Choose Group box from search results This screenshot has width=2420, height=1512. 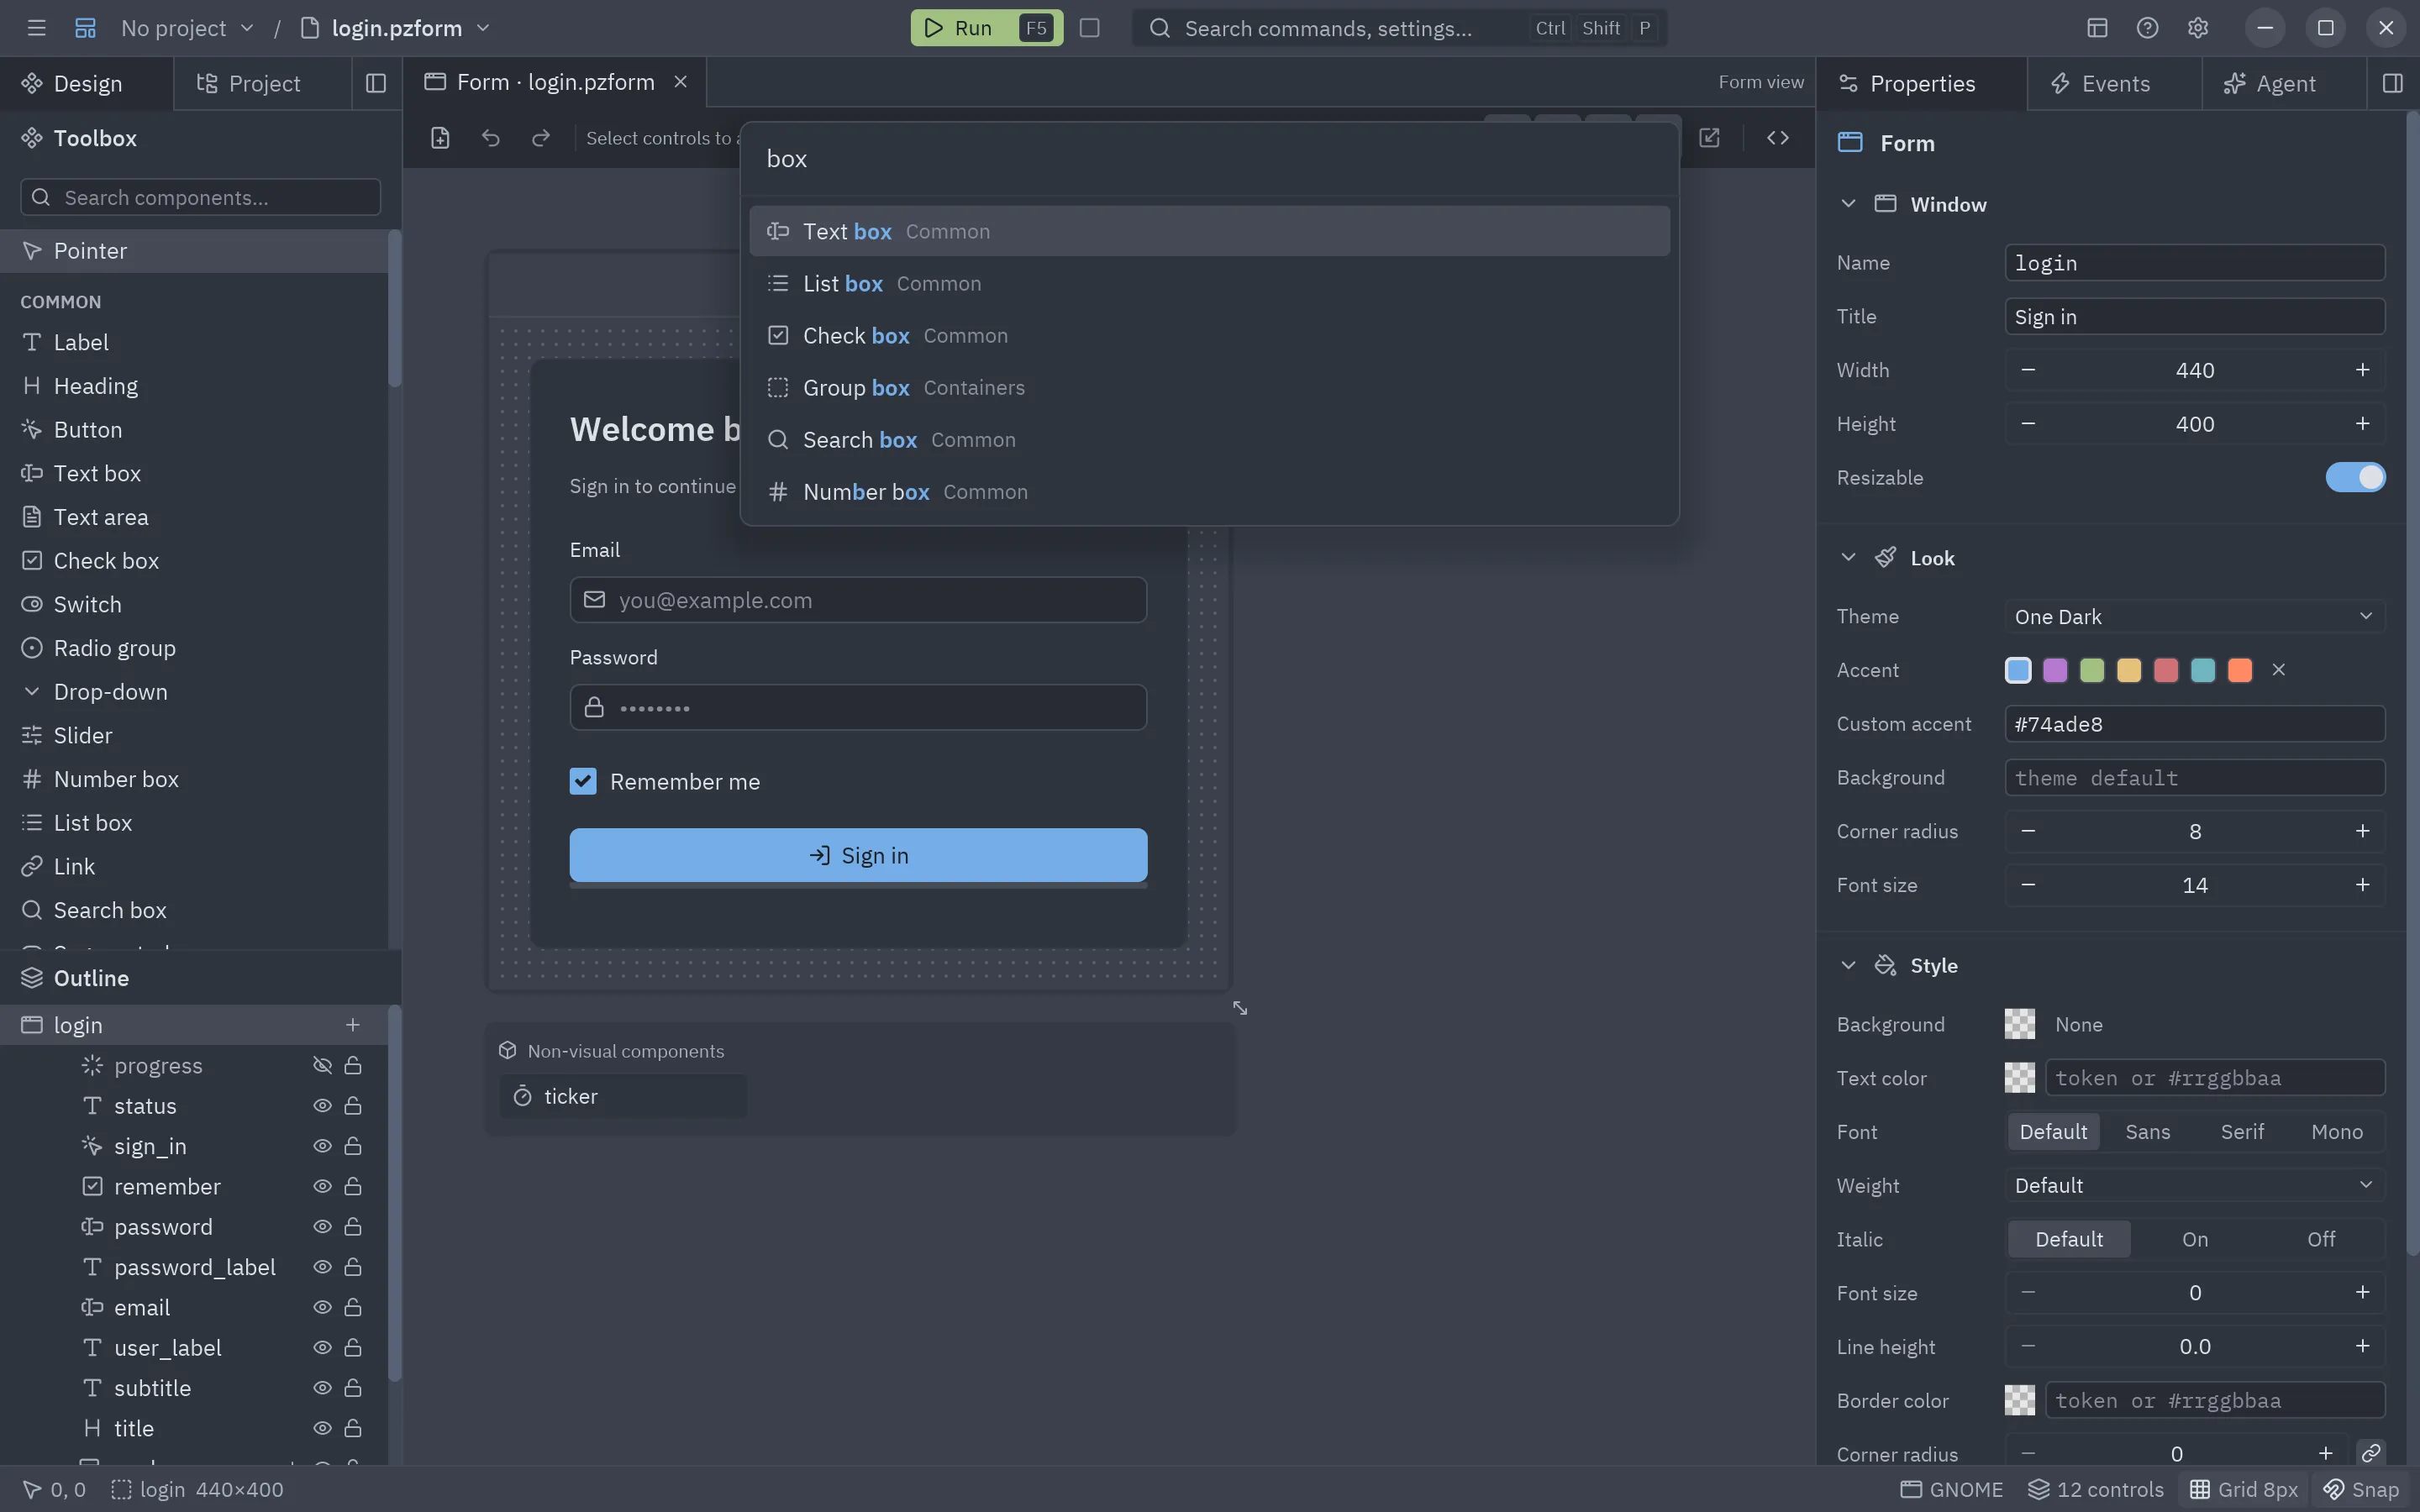pos(1209,387)
